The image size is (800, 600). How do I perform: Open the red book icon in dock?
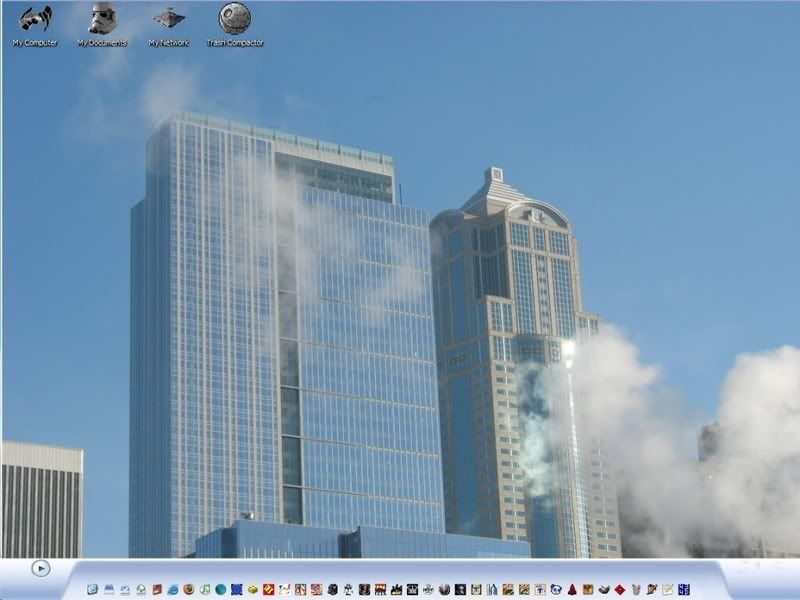tap(157, 589)
